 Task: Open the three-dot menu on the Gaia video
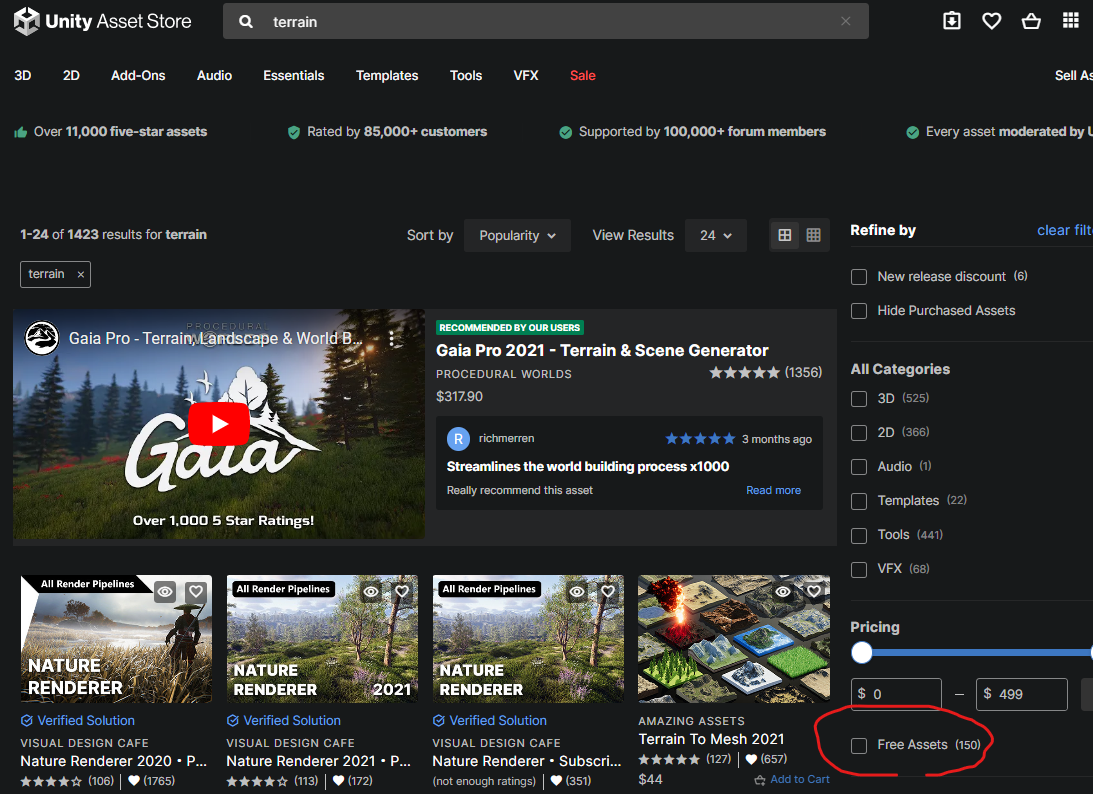(392, 340)
